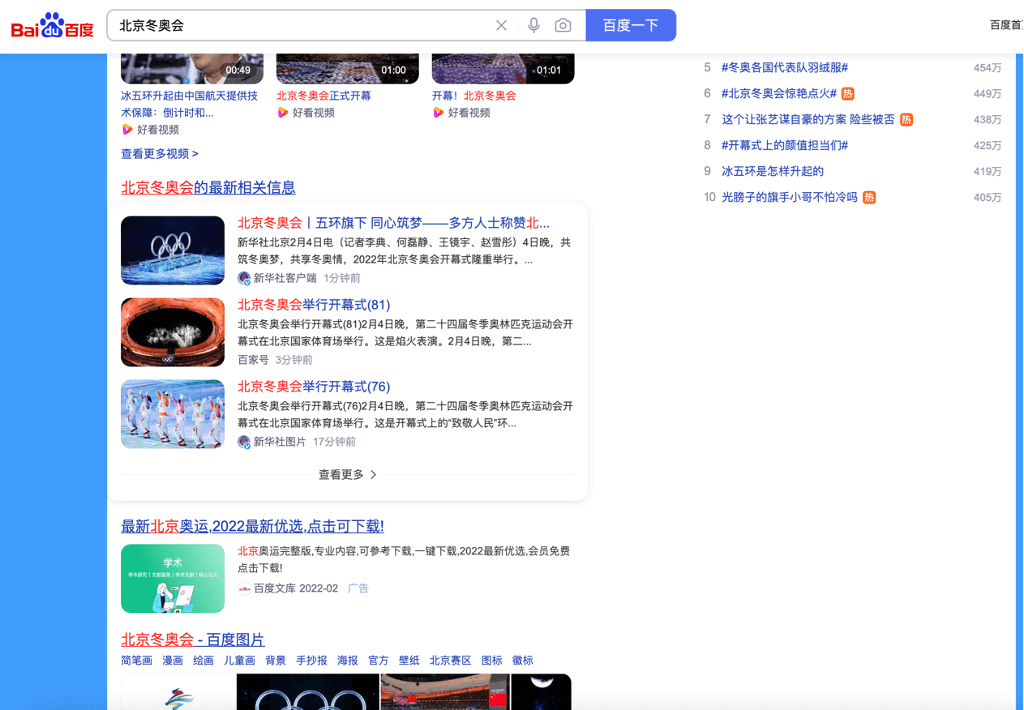Open the Olympic rings image in 百度图片 row
This screenshot has height=710, width=1024.
coord(308,692)
